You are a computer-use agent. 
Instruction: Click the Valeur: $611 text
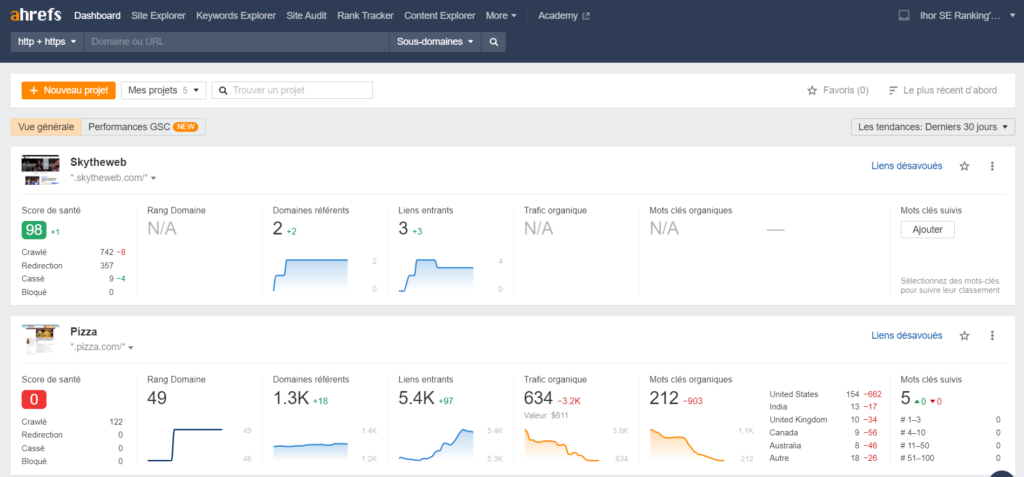pos(545,416)
